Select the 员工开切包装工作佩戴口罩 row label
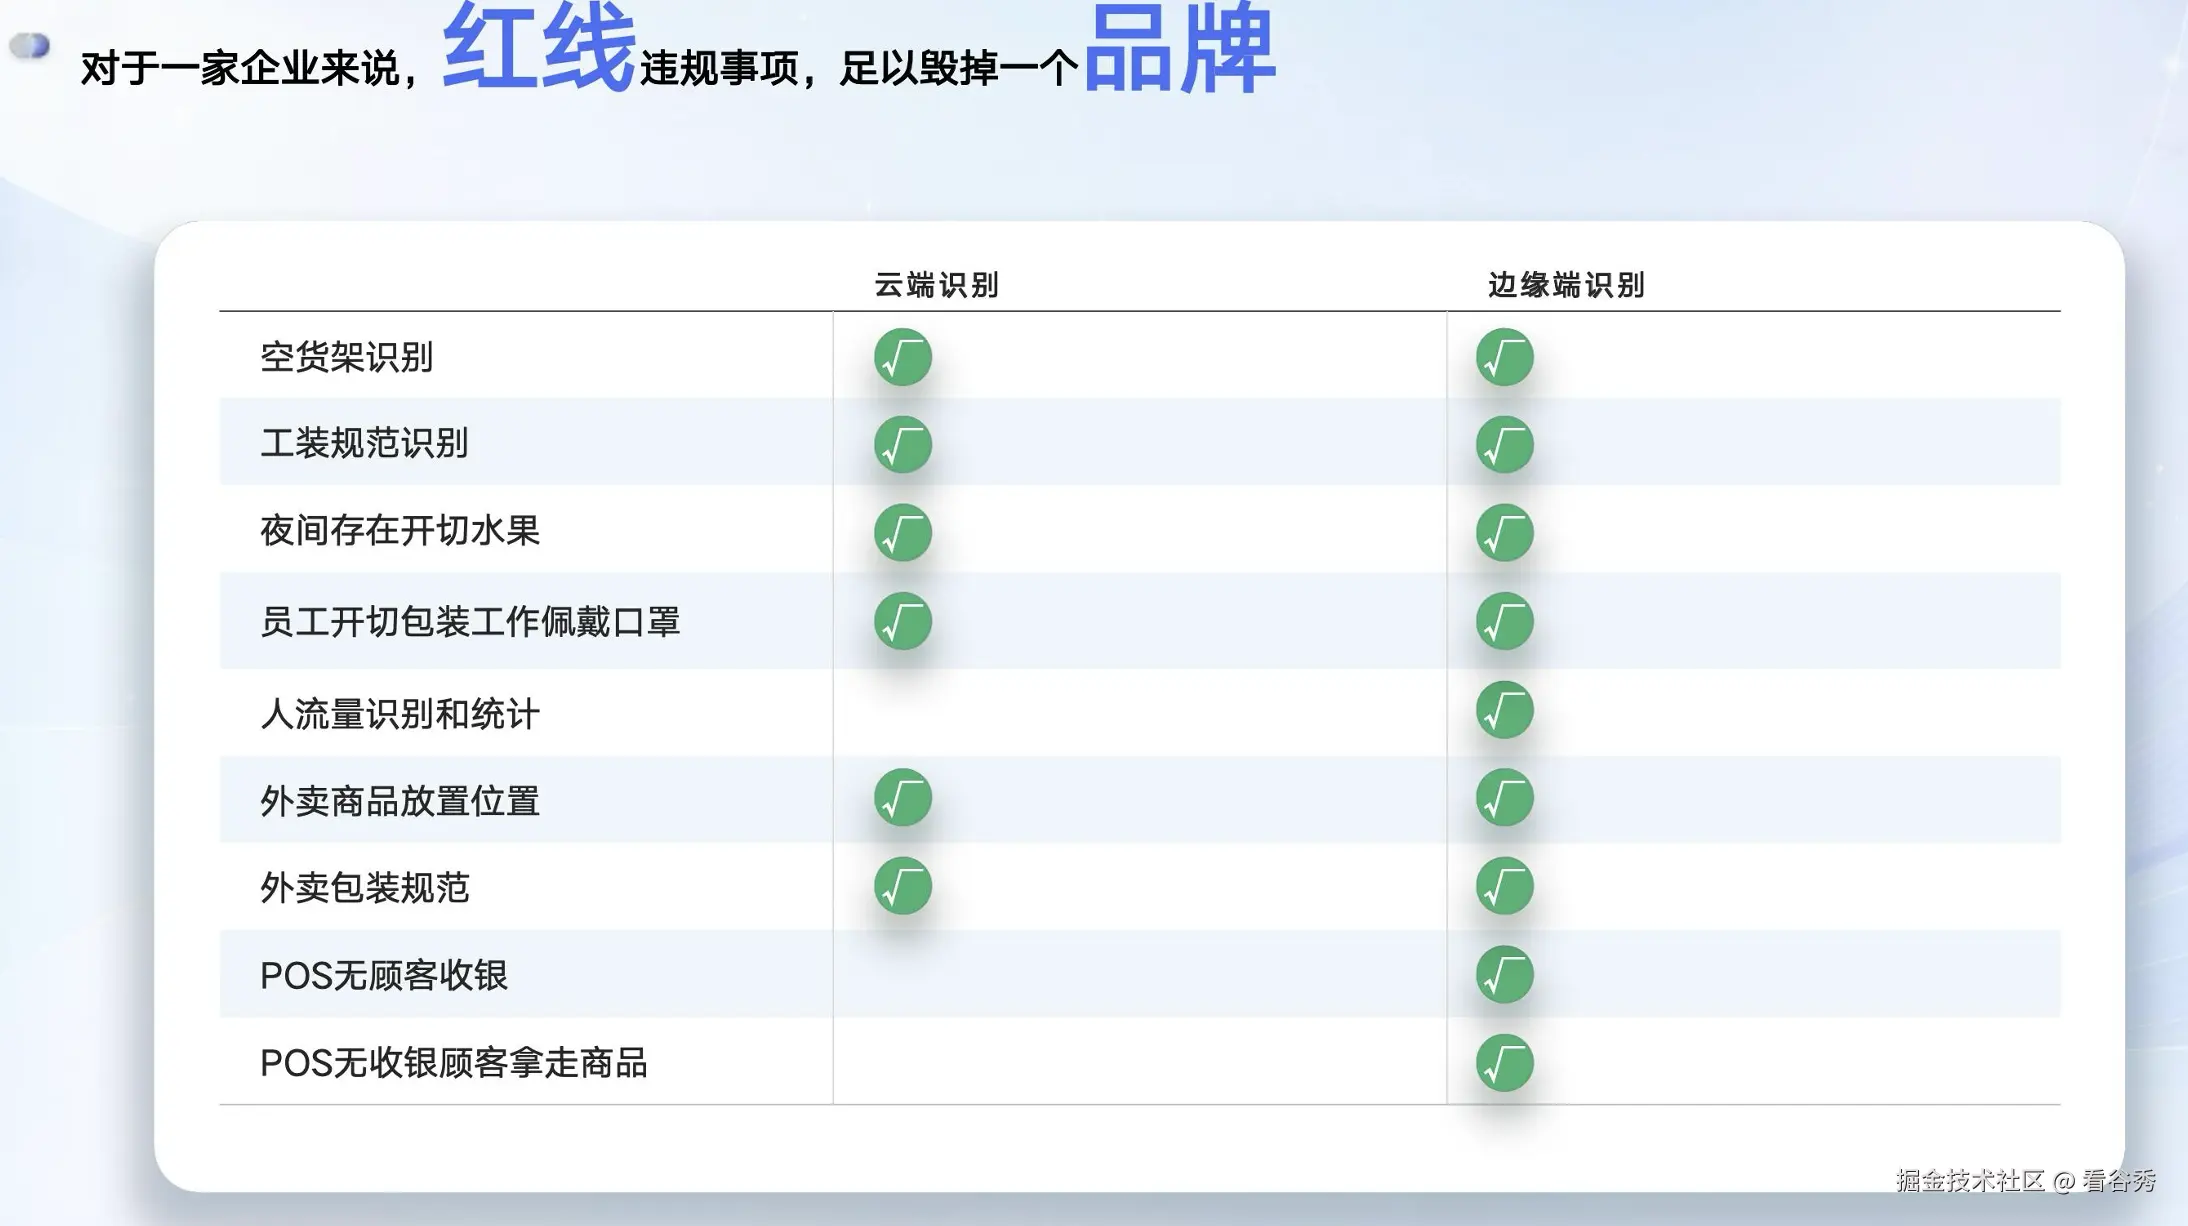 click(470, 622)
